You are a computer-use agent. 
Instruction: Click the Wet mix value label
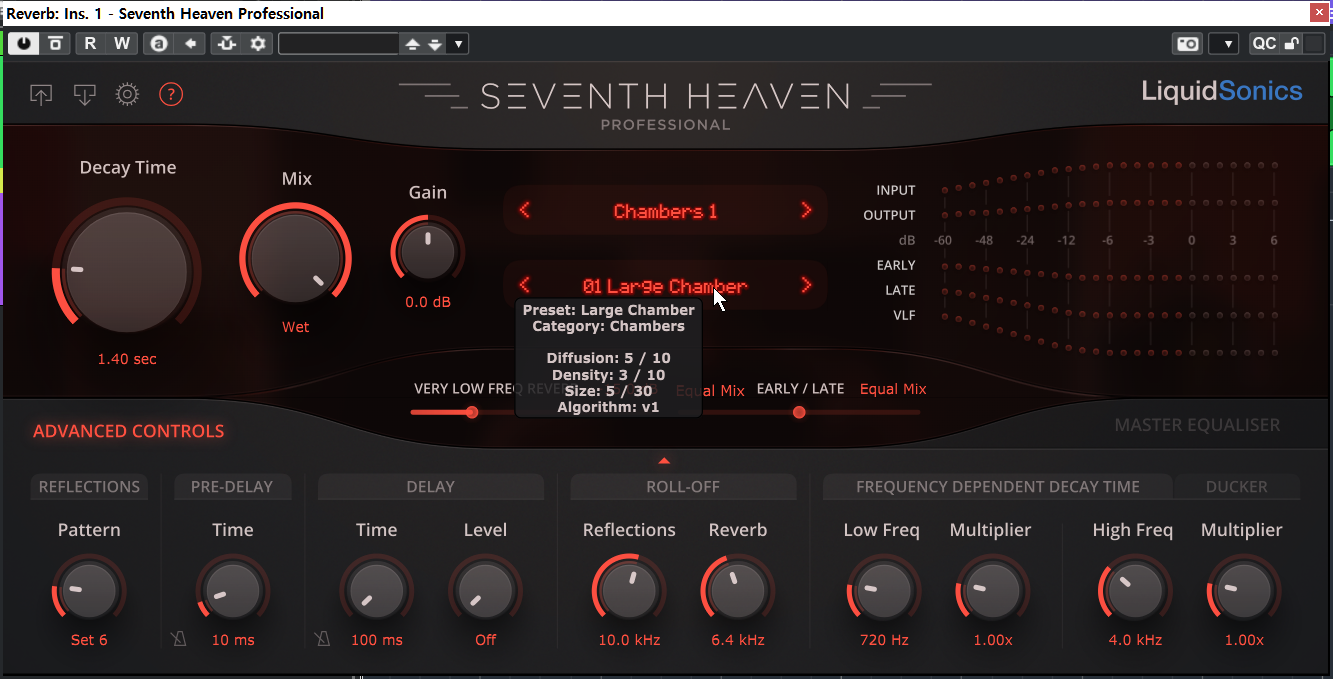coord(296,327)
